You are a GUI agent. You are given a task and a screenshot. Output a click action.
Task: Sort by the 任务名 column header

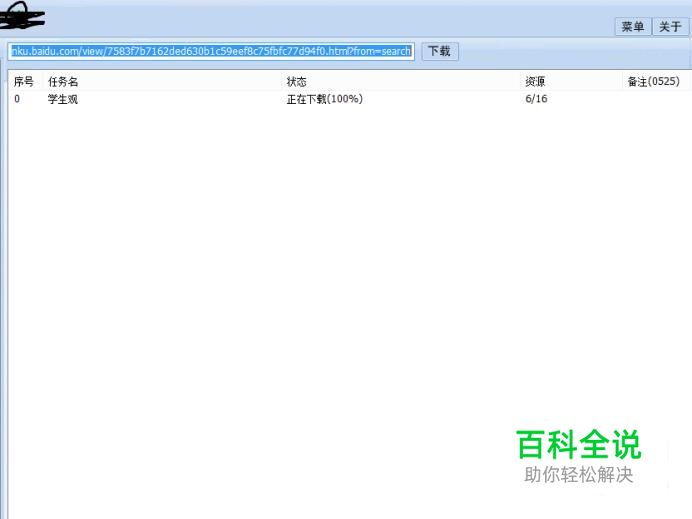(63, 82)
